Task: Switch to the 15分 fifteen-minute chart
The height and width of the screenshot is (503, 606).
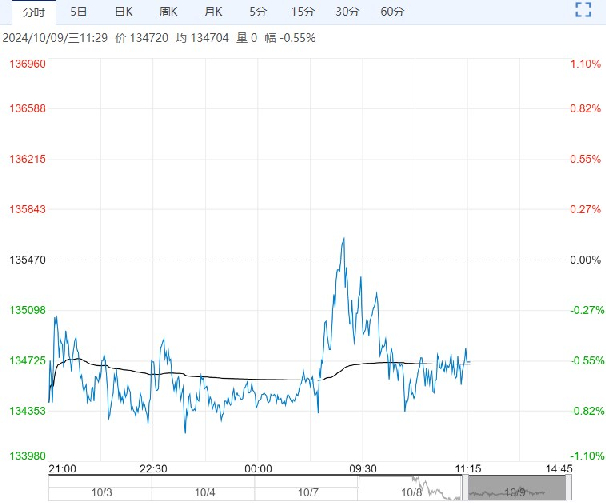Action: (x=303, y=12)
